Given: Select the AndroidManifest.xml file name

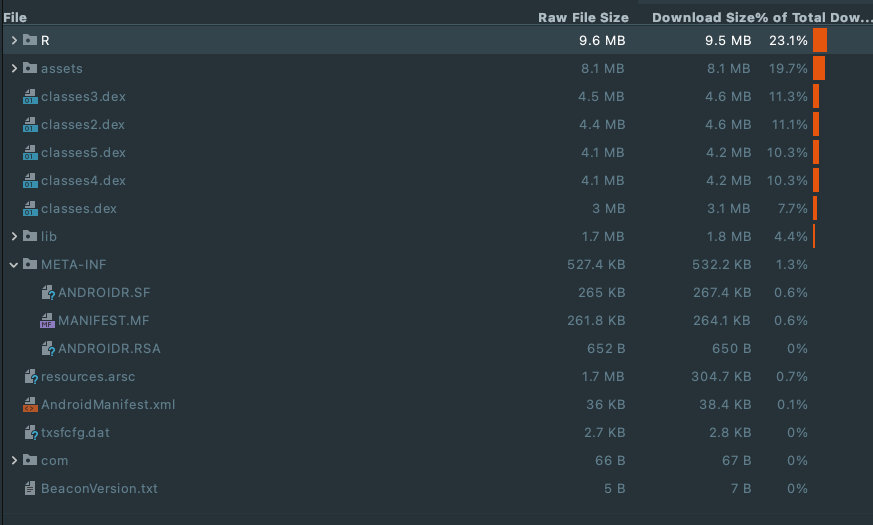Looking at the screenshot, I should coord(108,405).
